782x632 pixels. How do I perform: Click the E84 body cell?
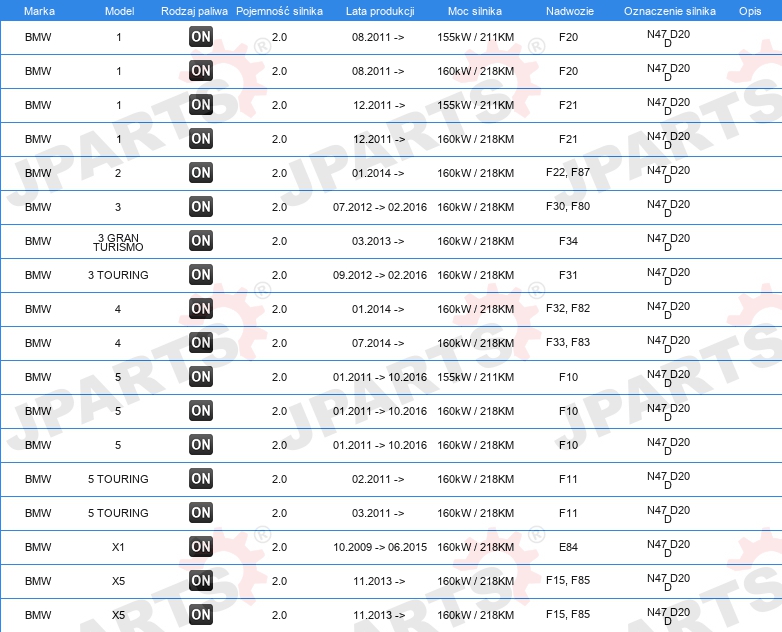click(568, 547)
